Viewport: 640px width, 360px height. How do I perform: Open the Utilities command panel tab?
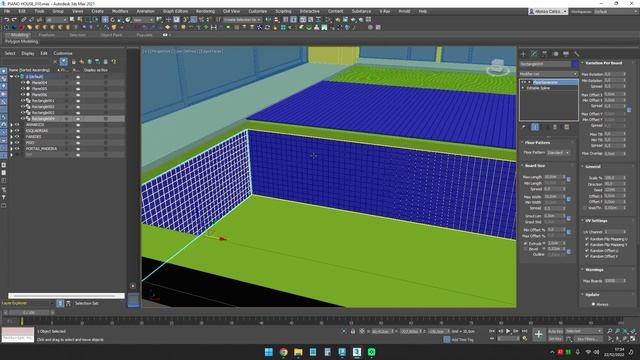576,54
